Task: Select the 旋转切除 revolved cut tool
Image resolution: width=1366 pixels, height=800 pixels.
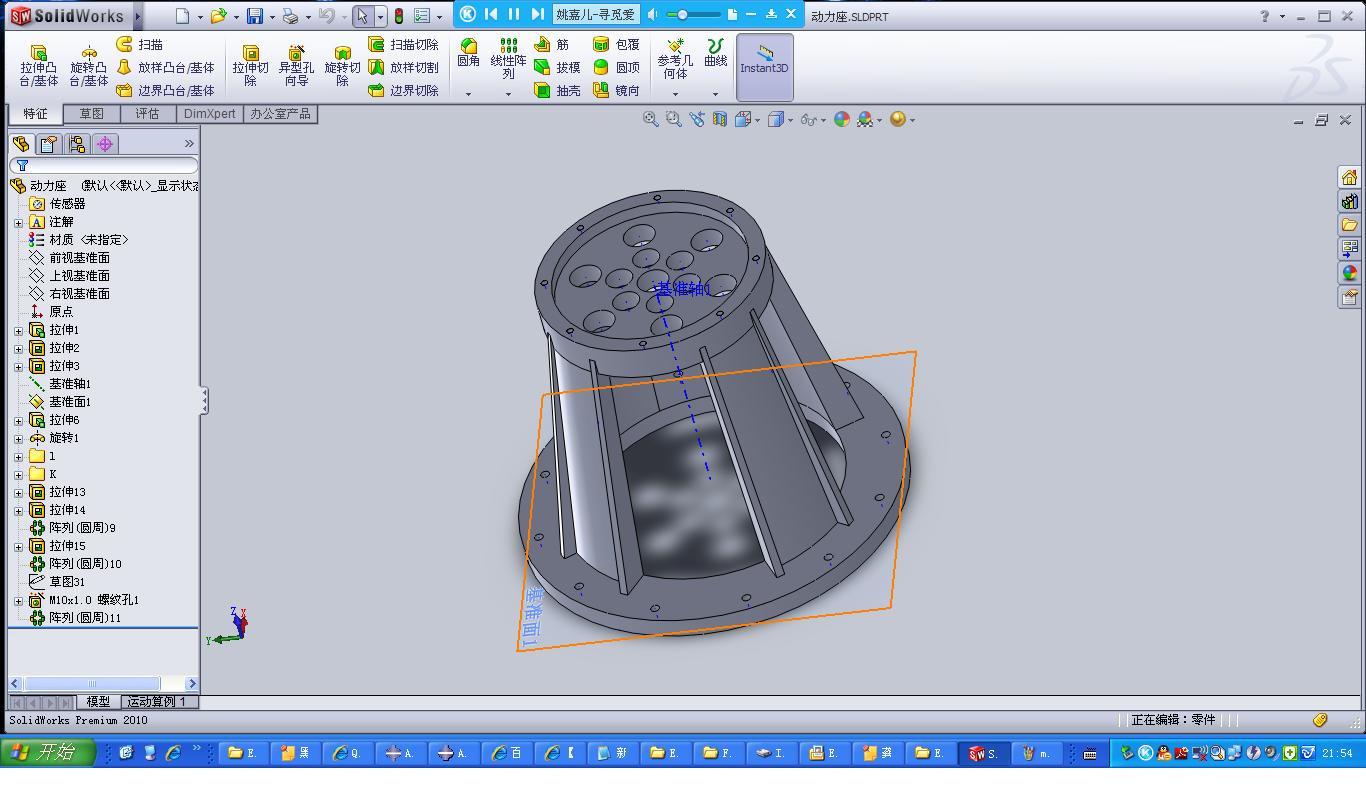Action: coord(342,65)
